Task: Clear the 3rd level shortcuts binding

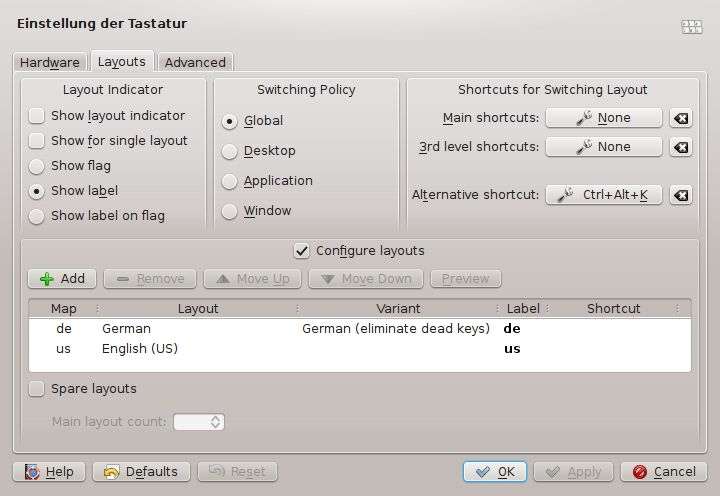Action: [681, 147]
